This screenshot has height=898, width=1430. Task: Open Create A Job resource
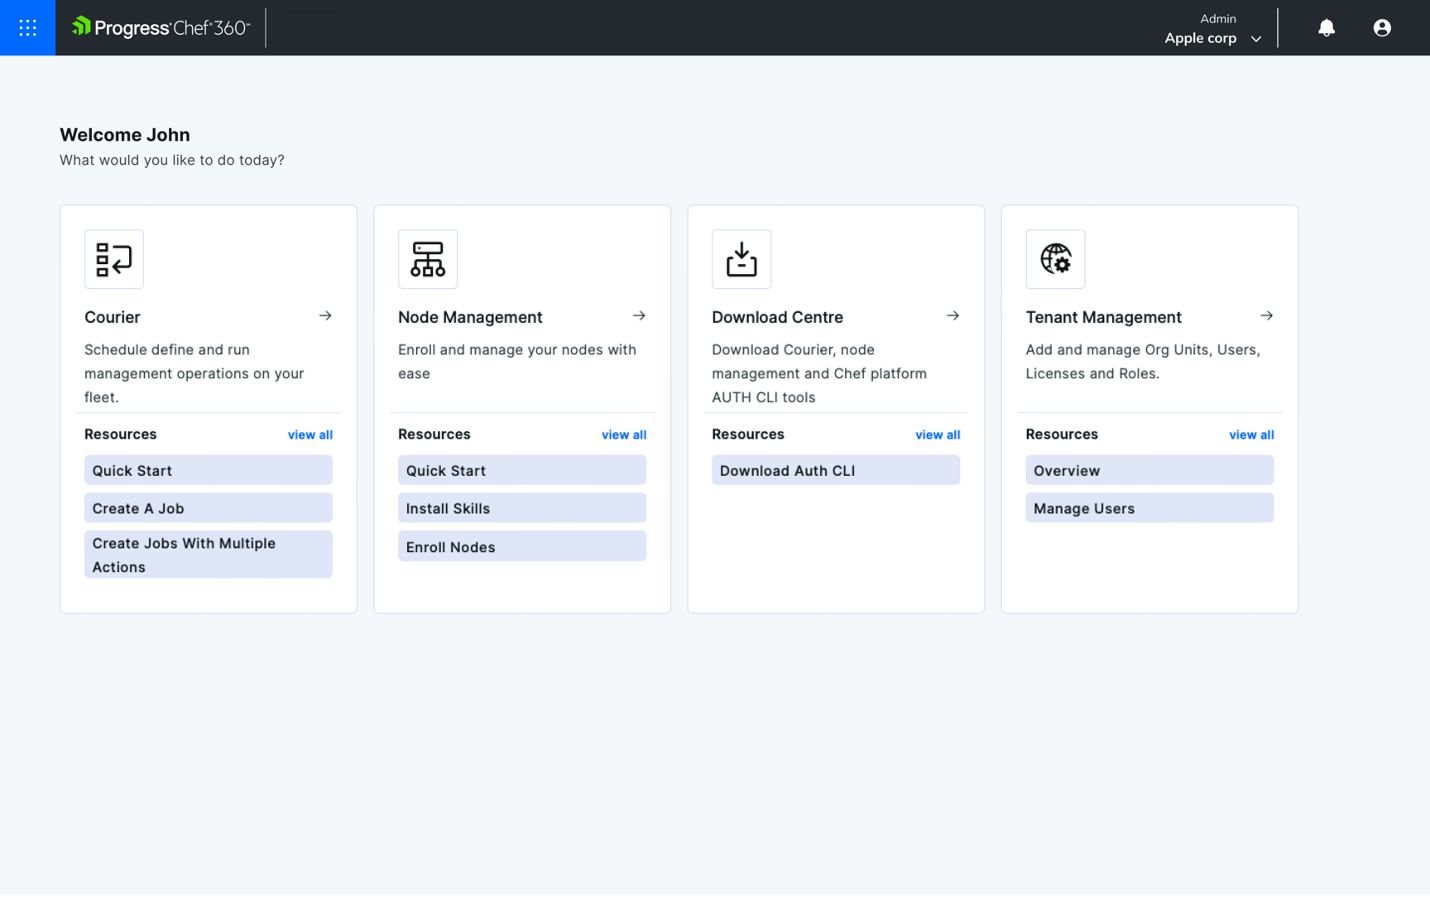click(208, 508)
